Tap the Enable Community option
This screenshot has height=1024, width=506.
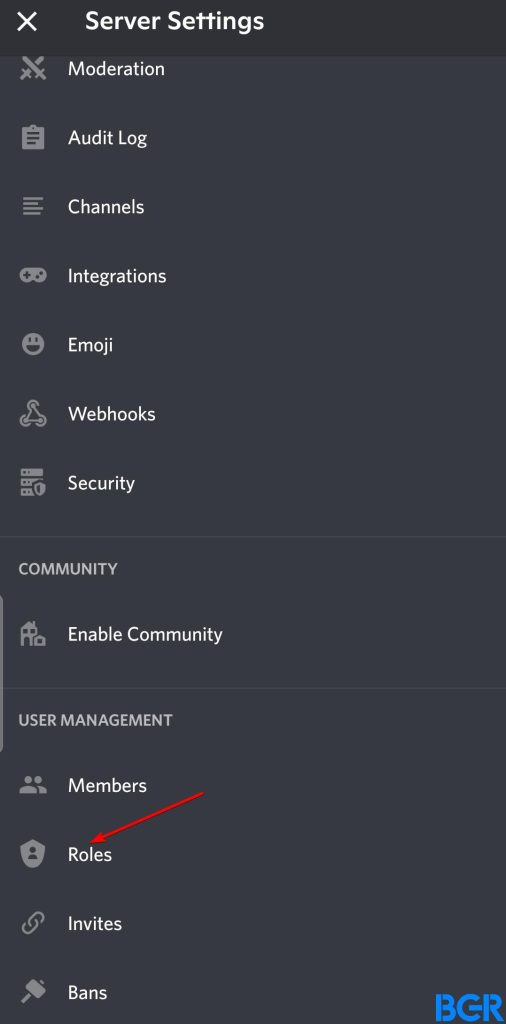coord(253,633)
